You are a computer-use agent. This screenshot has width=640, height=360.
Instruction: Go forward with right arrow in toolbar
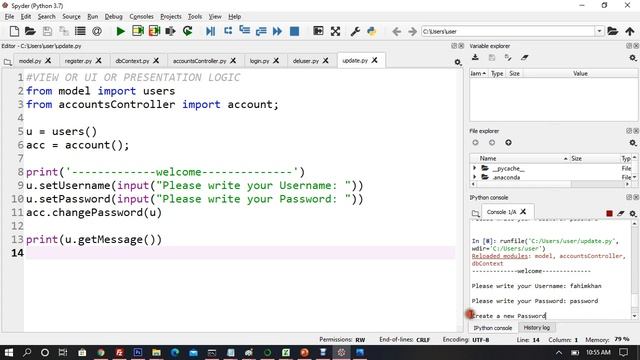pos(412,31)
